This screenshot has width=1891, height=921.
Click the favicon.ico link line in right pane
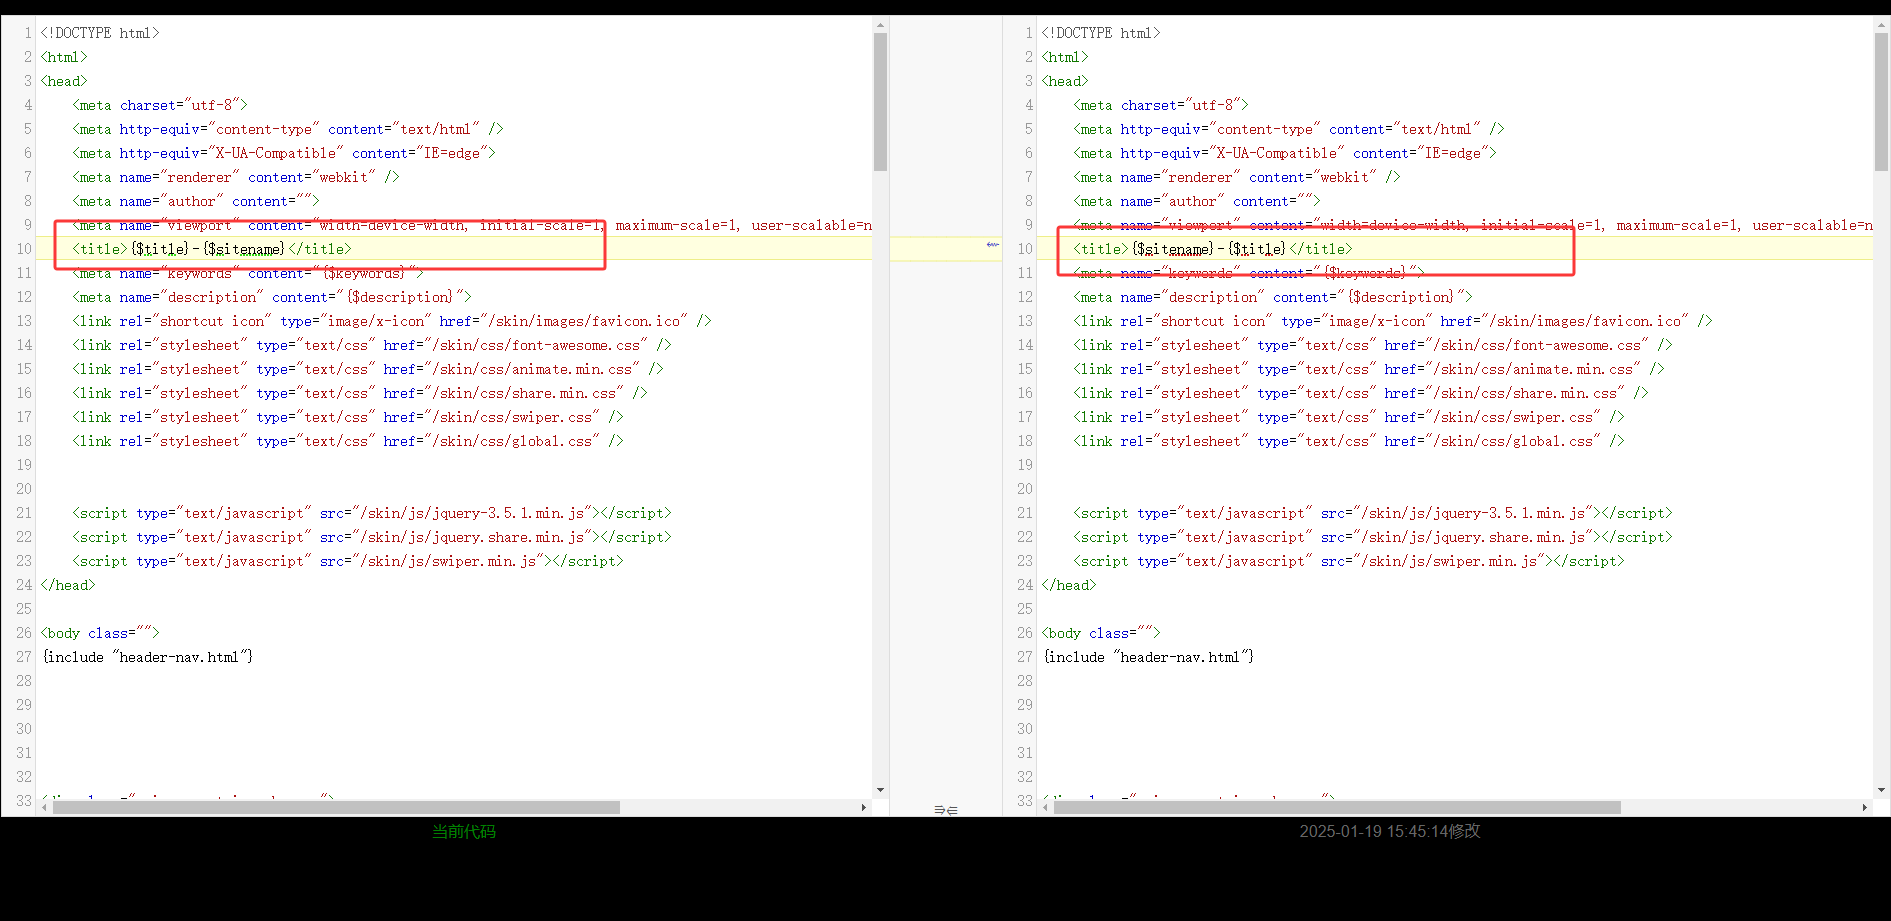pyautogui.click(x=1393, y=321)
